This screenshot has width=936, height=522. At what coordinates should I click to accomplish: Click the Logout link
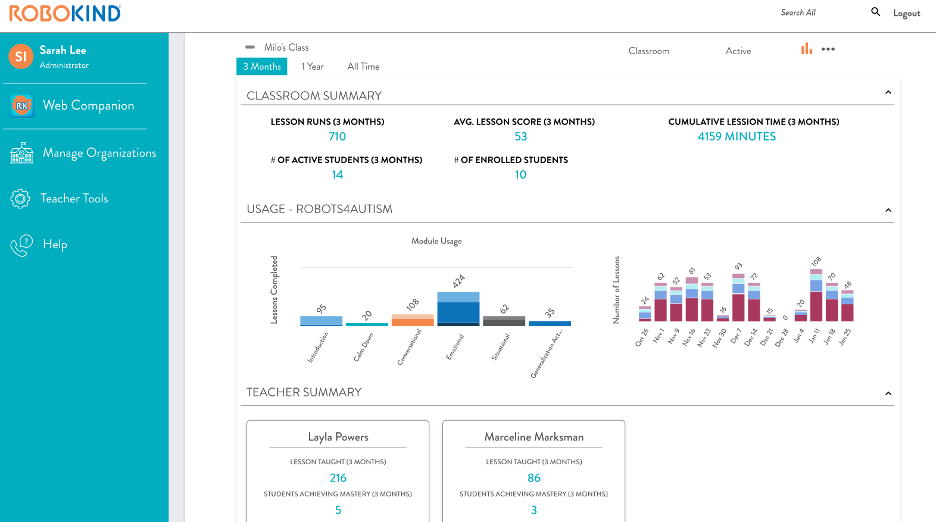coord(906,13)
